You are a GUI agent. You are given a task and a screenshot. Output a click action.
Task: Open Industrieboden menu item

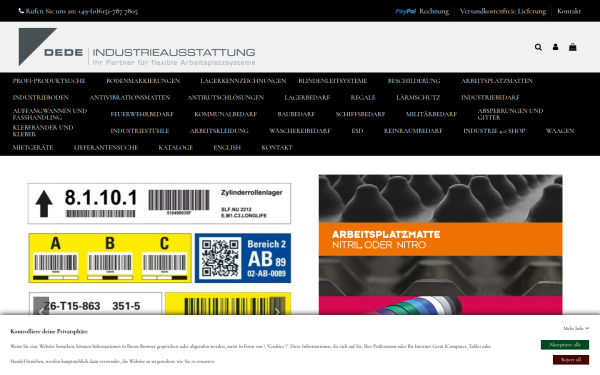(41, 98)
